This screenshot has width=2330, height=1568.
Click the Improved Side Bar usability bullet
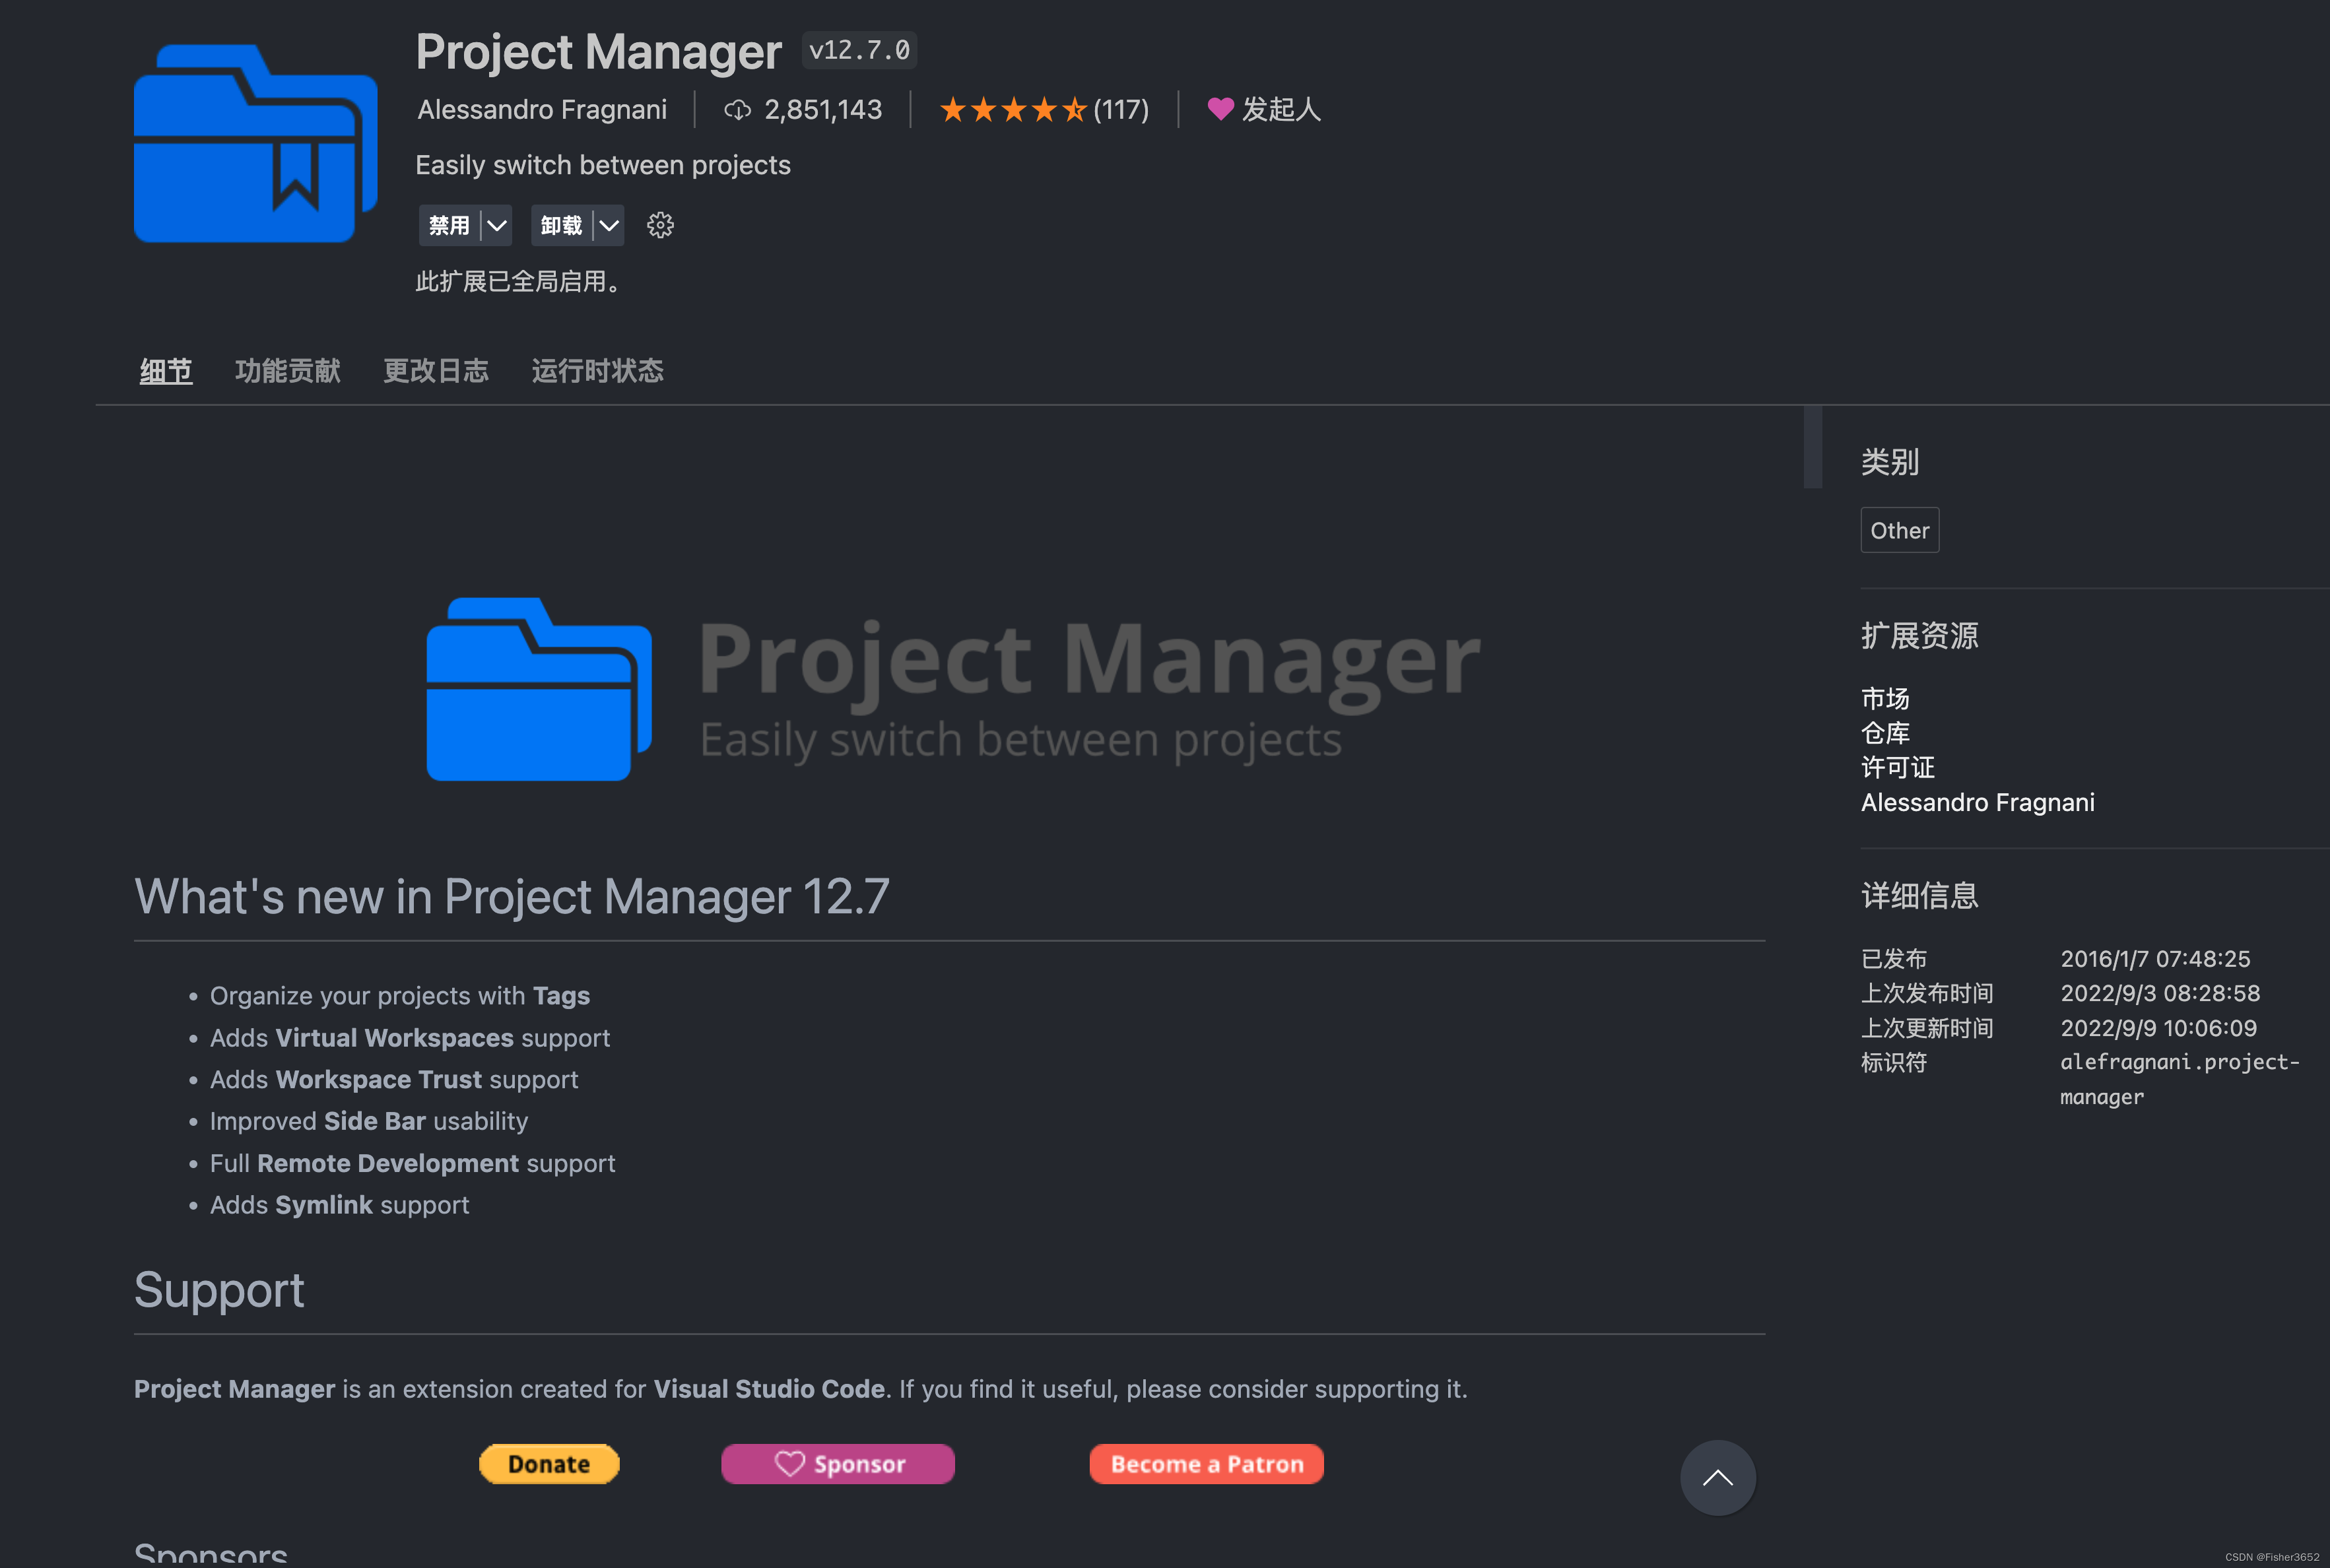[x=369, y=1121]
